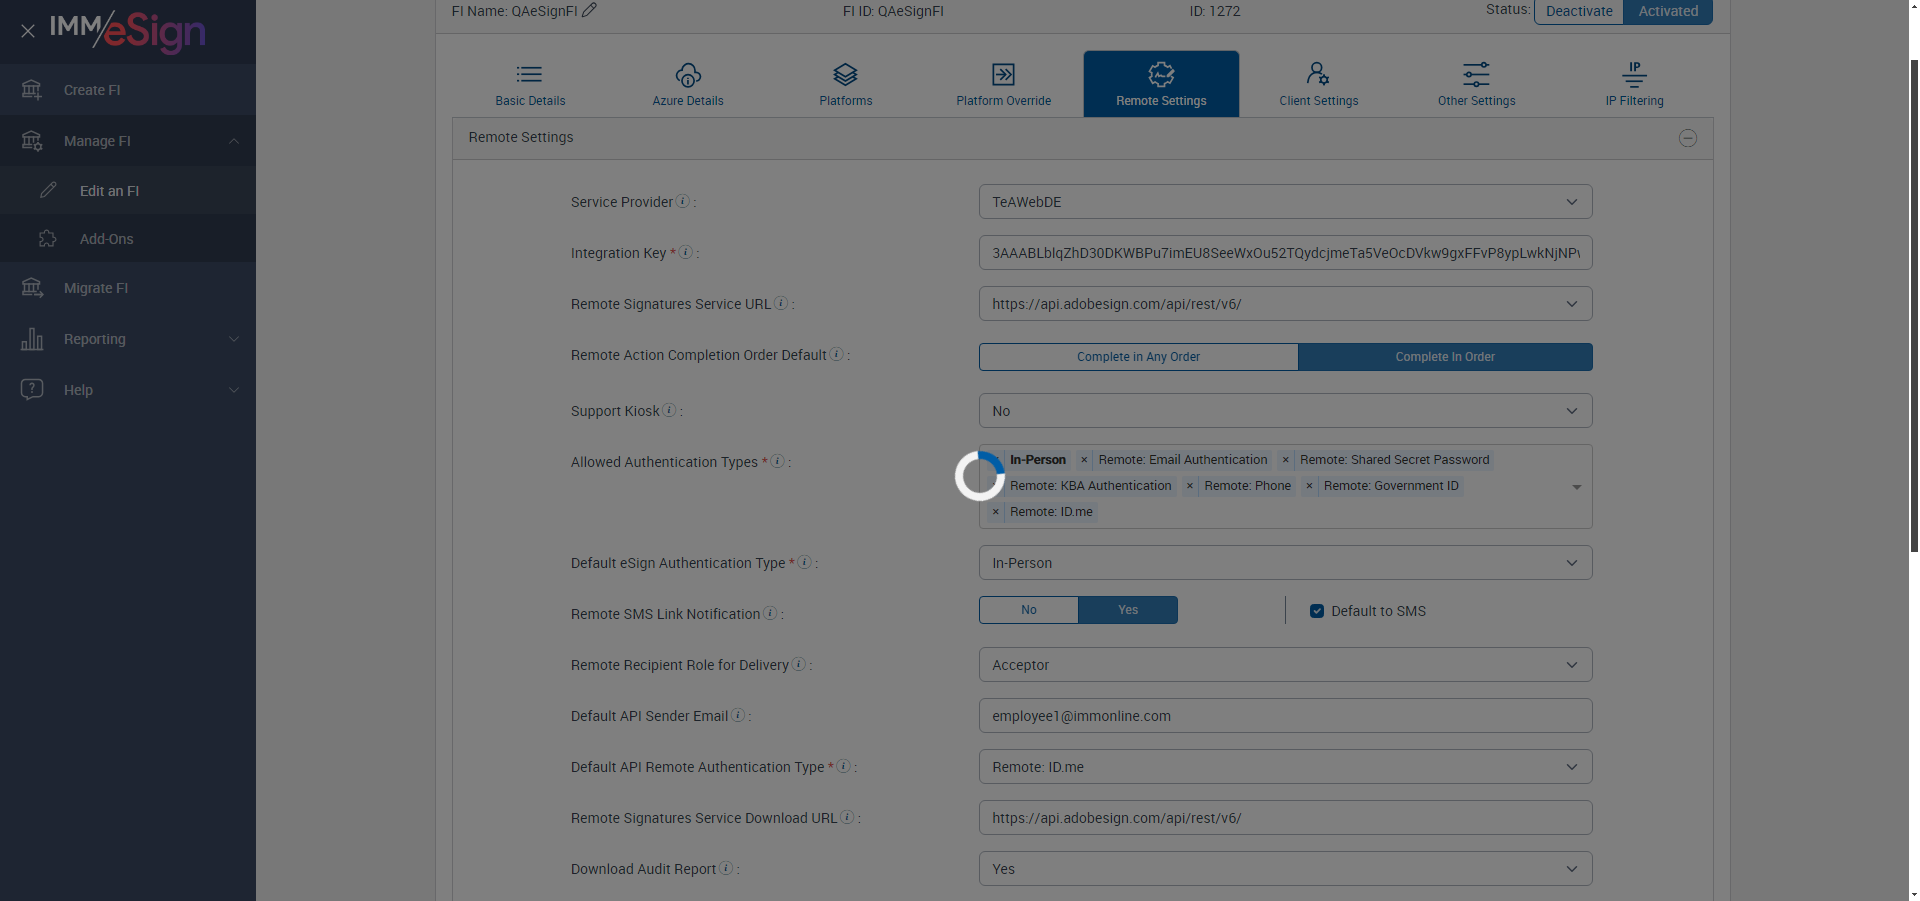Choose Complete in Any Order
Image resolution: width=1920 pixels, height=901 pixels.
point(1138,357)
